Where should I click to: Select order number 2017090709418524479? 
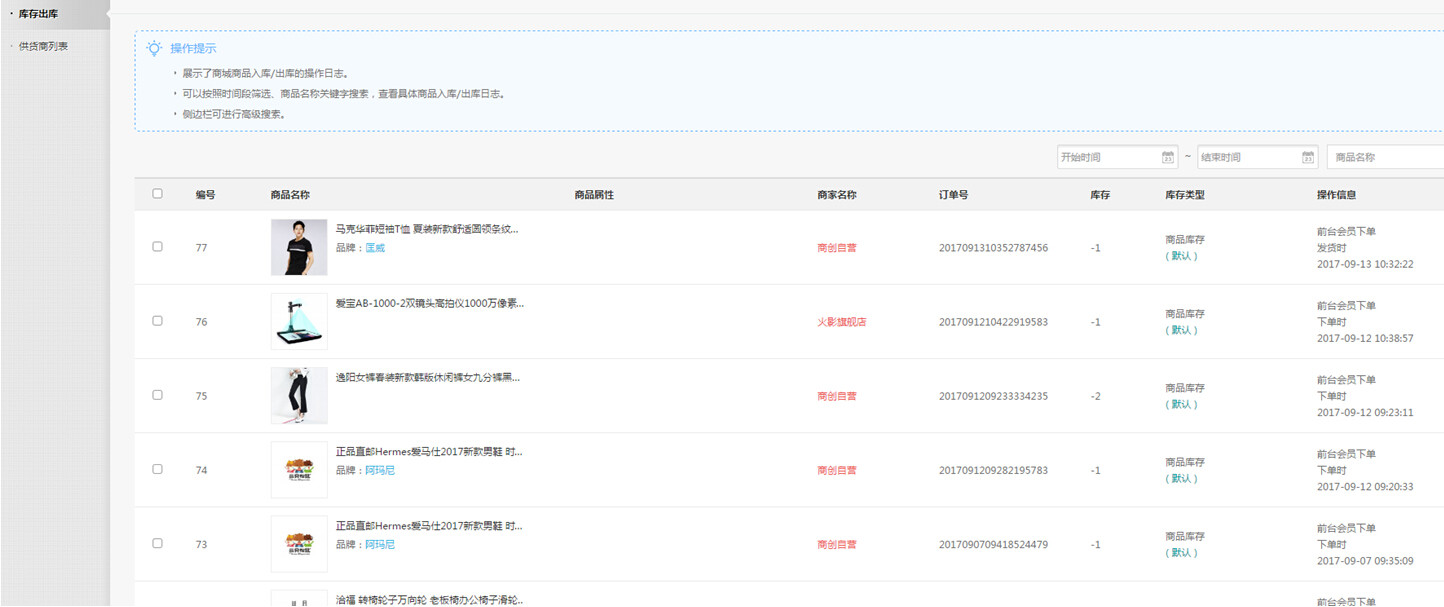tap(993, 544)
